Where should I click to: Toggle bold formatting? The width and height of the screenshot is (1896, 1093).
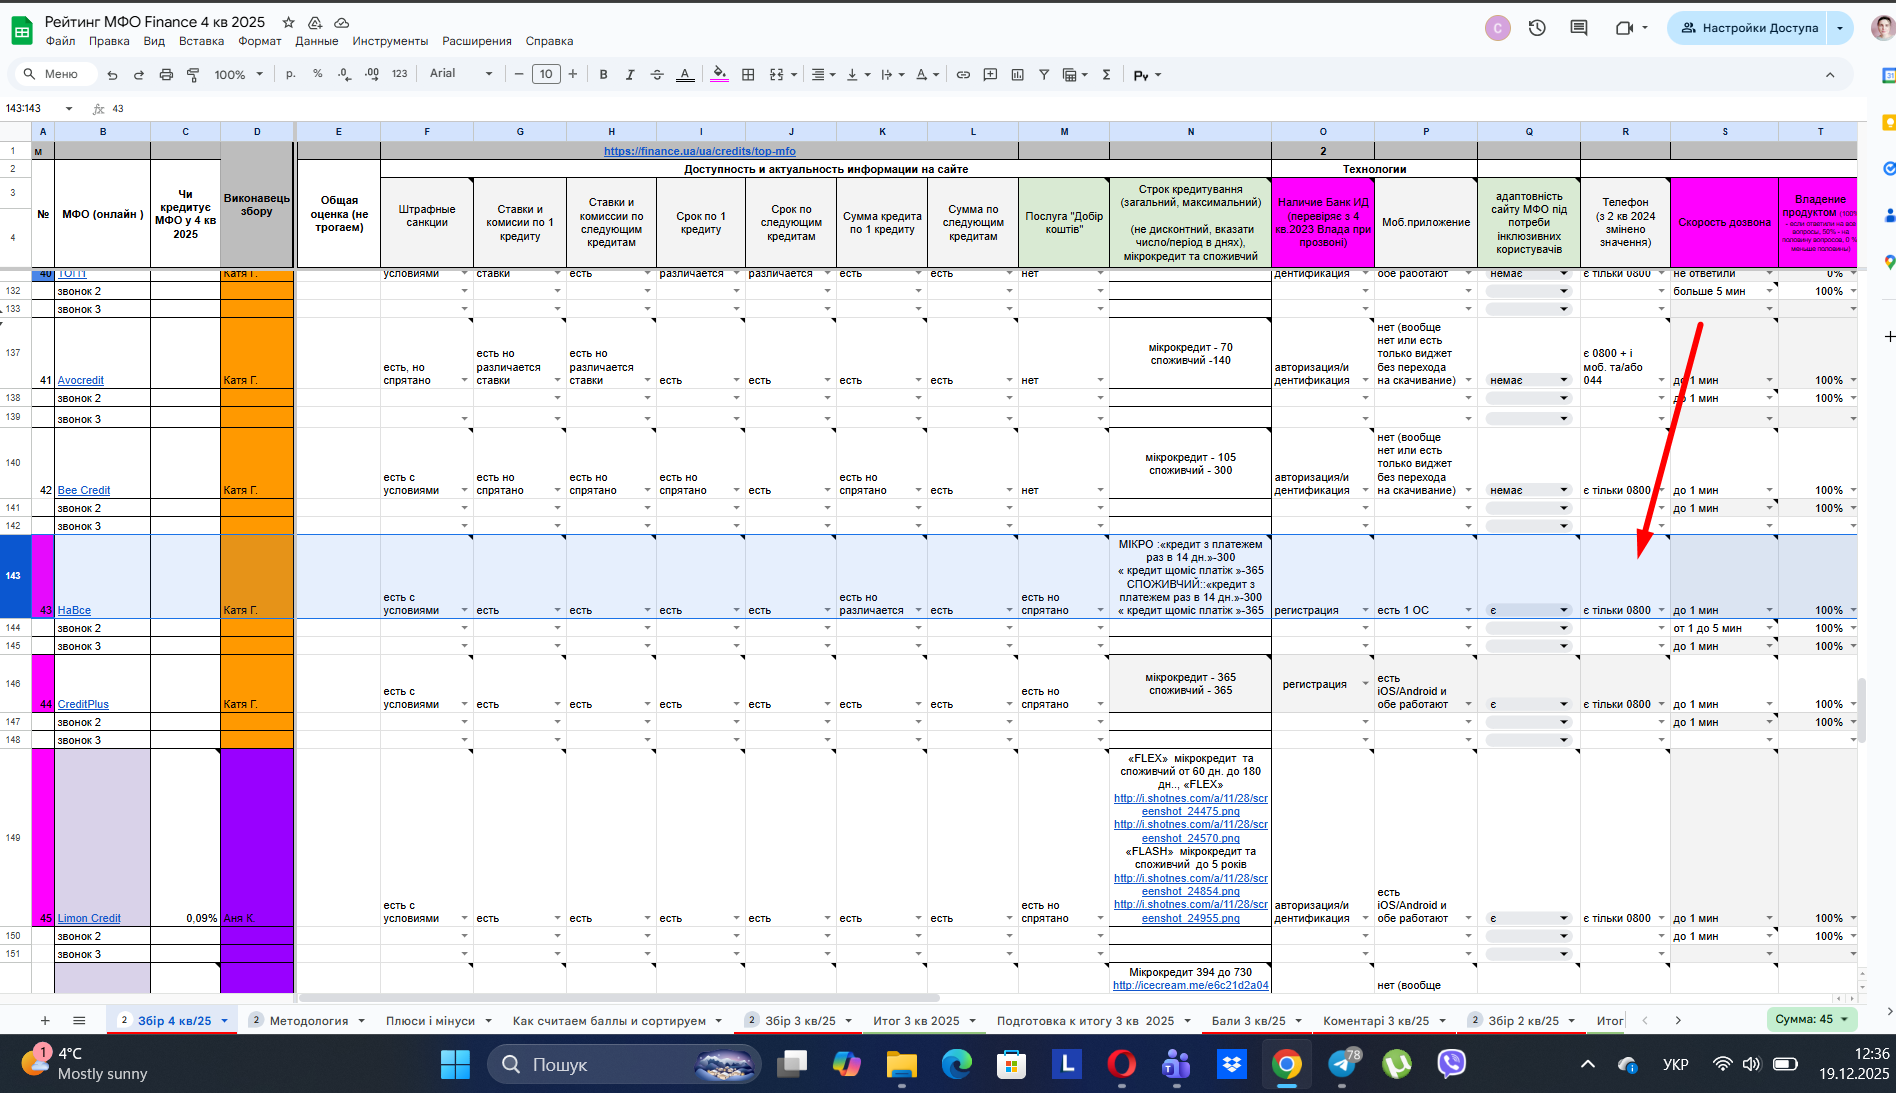click(603, 75)
